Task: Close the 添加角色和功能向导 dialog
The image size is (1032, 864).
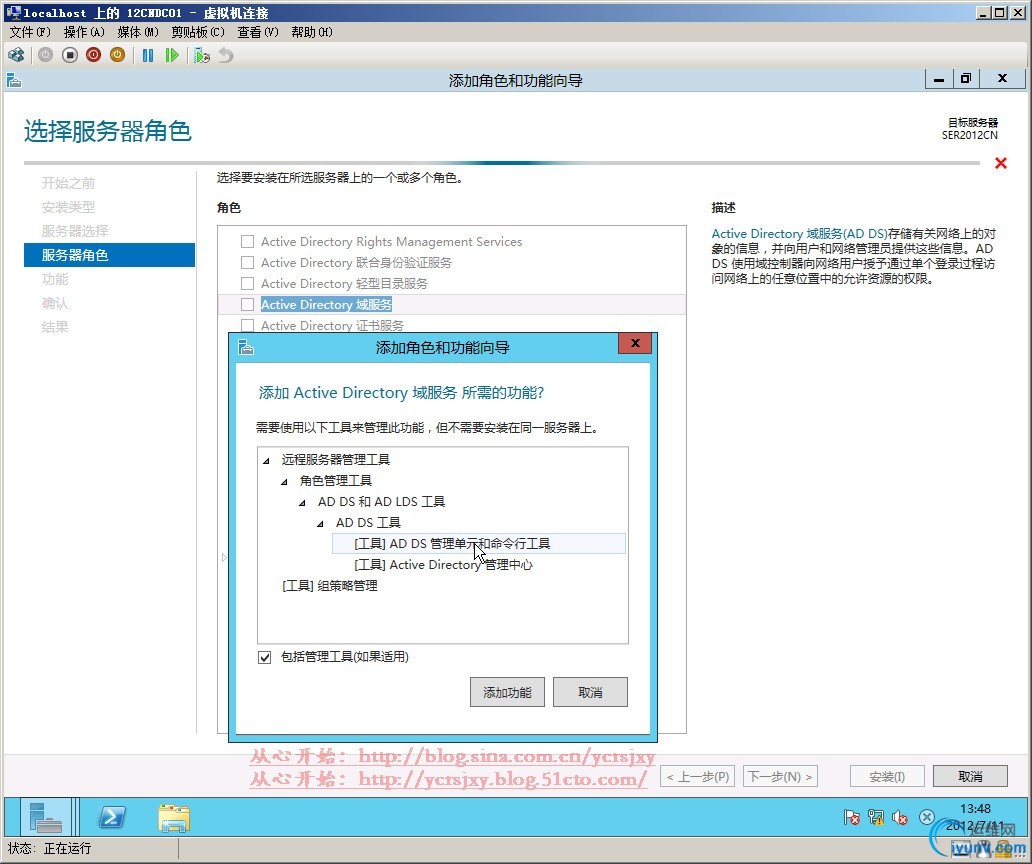Action: pos(635,343)
